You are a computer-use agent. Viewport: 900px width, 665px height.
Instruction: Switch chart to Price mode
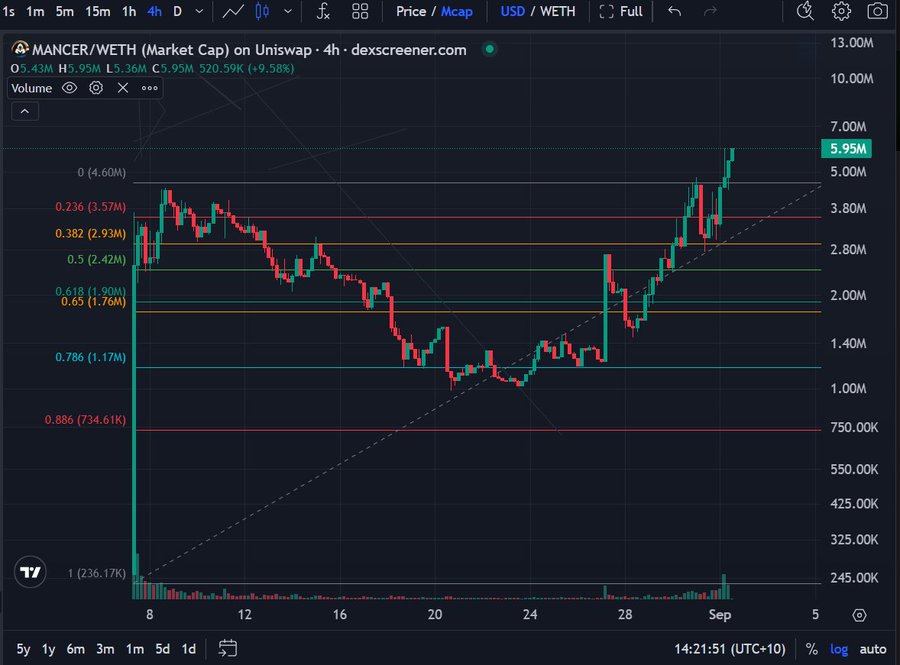[x=411, y=11]
